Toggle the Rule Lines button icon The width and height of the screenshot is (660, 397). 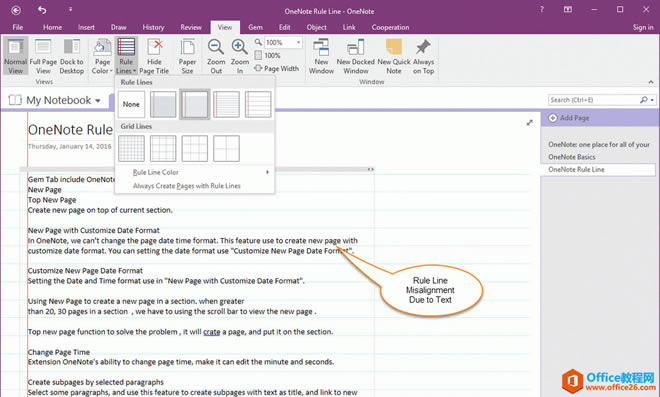point(126,46)
